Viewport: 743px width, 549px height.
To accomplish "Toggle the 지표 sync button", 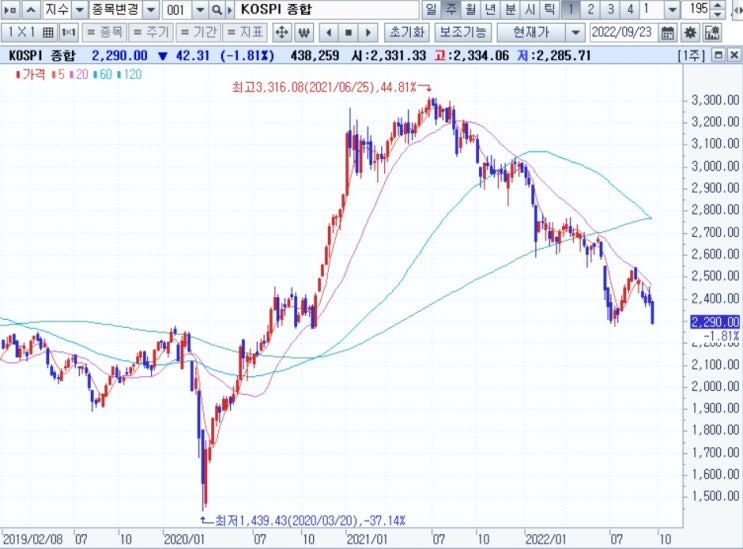I will [245, 32].
